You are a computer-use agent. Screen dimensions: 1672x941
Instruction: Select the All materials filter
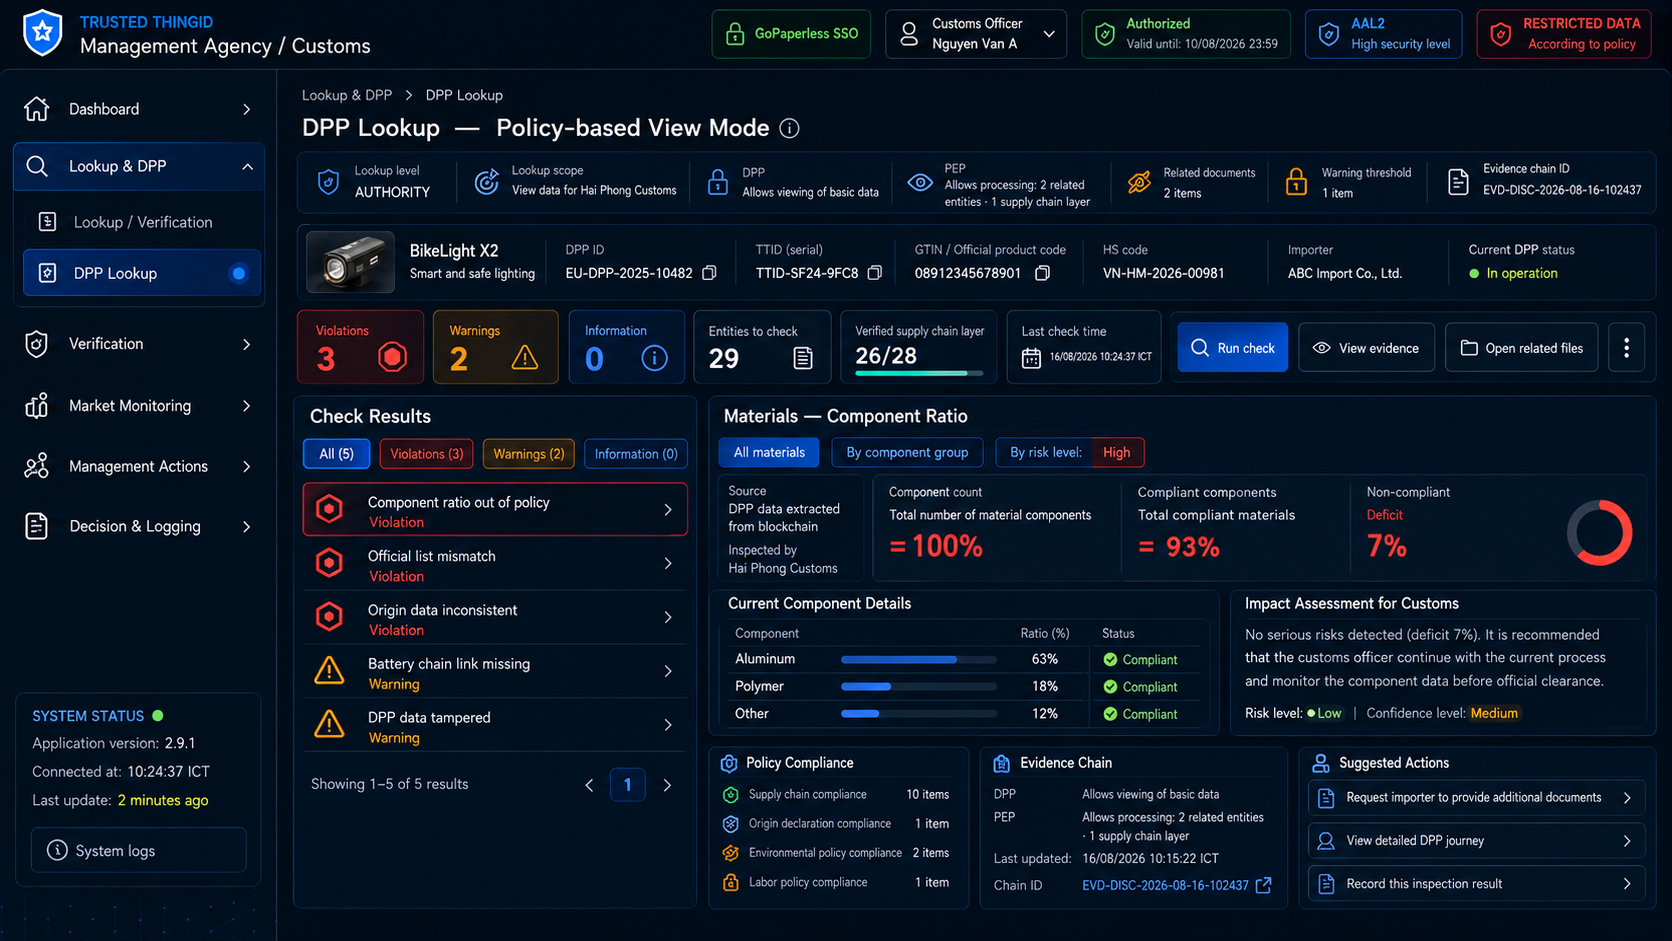pyautogui.click(x=769, y=452)
